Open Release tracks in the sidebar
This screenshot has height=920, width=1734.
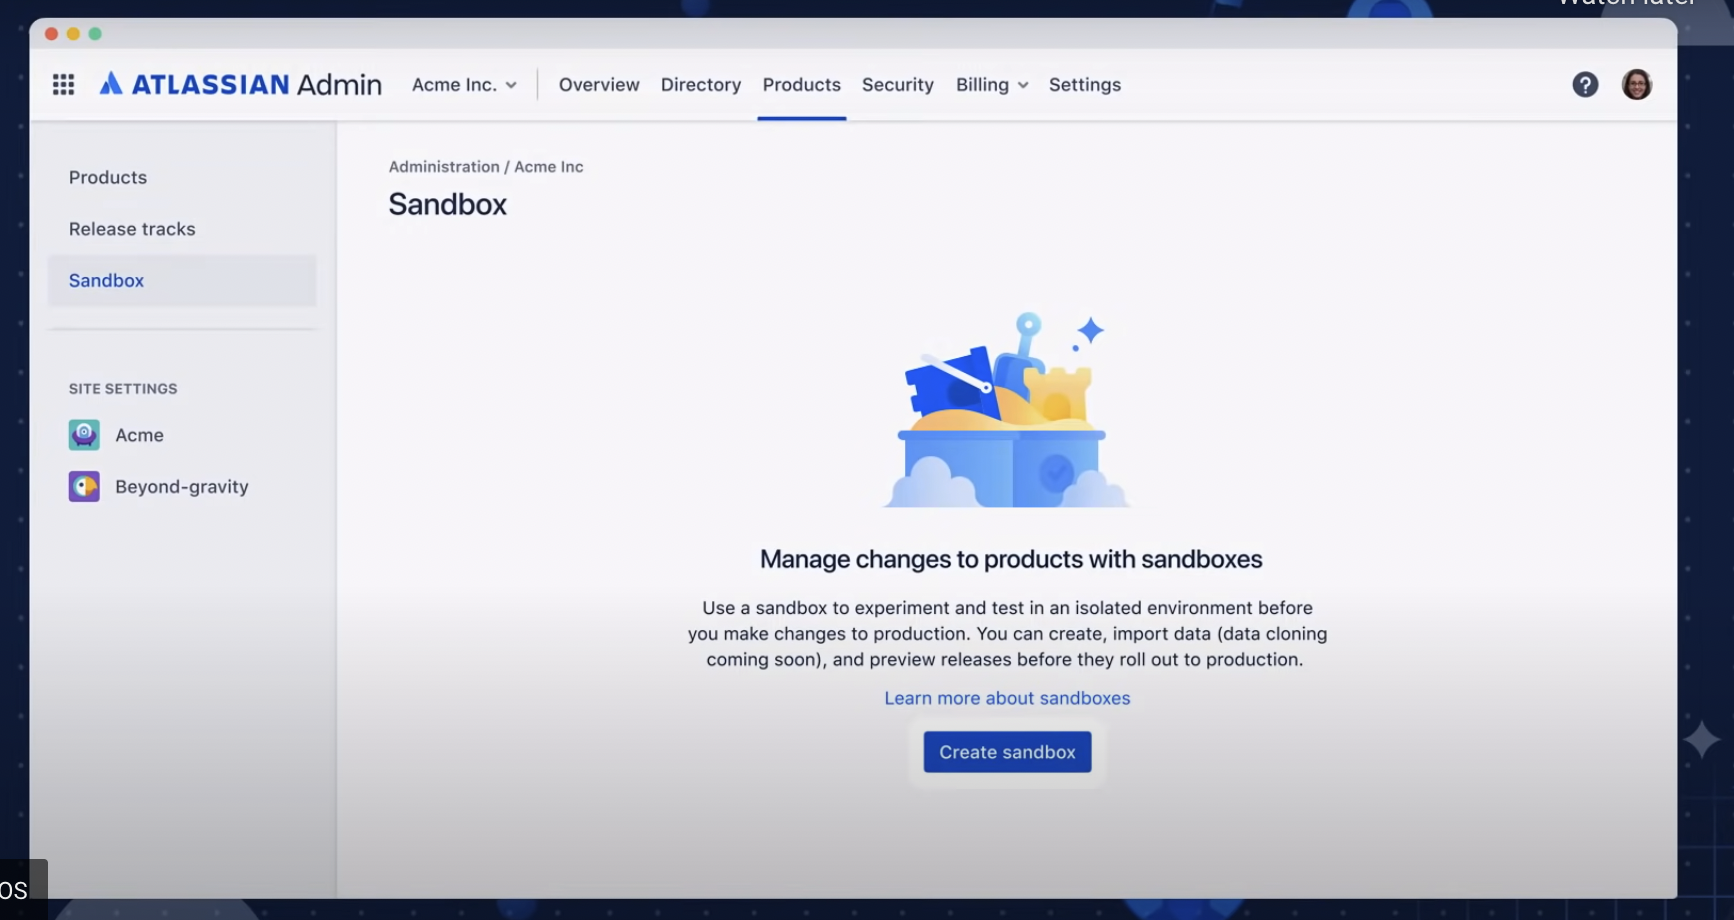(x=132, y=229)
